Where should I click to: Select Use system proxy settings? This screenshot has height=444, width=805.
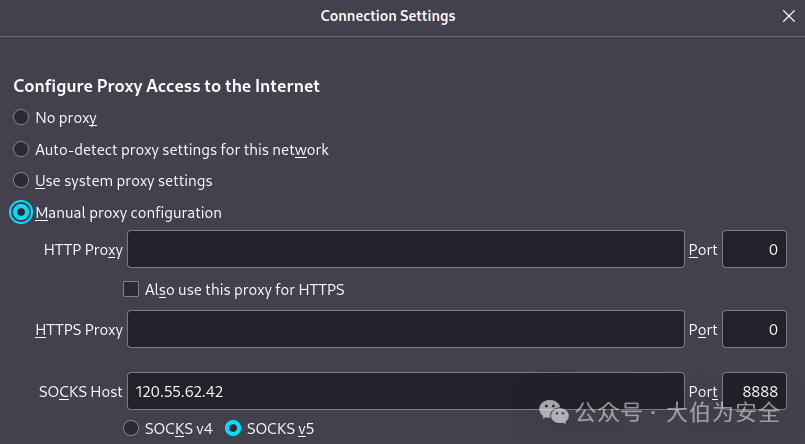[x=21, y=181]
